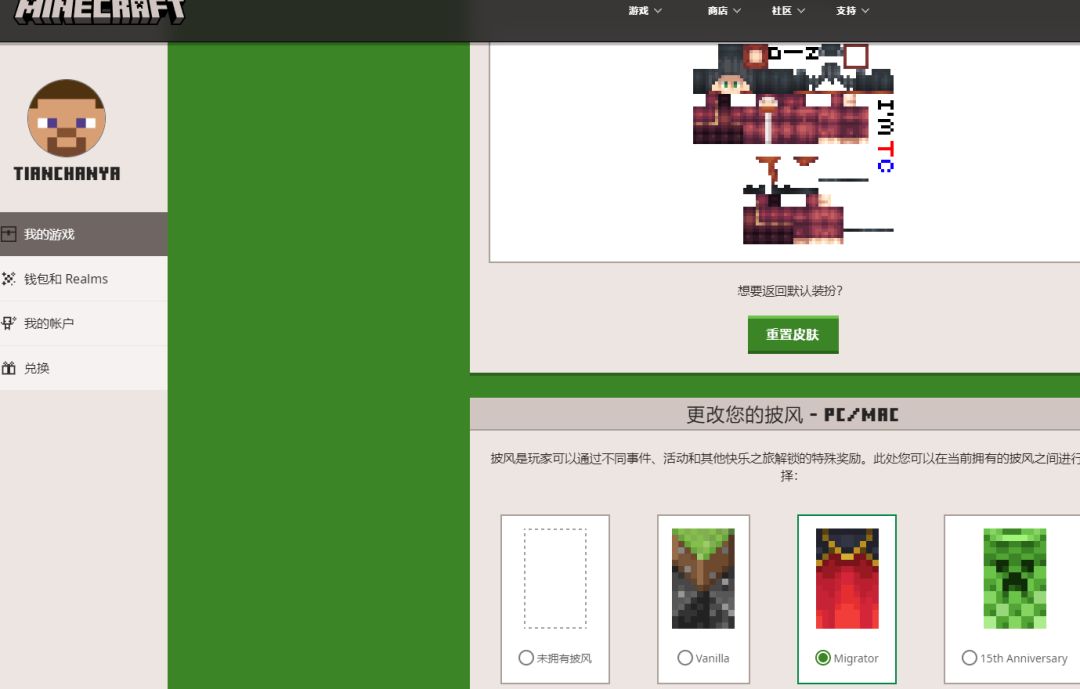Select the Vanilla cape radio button
Viewport: 1080px width, 689px height.
pyautogui.click(x=685, y=658)
